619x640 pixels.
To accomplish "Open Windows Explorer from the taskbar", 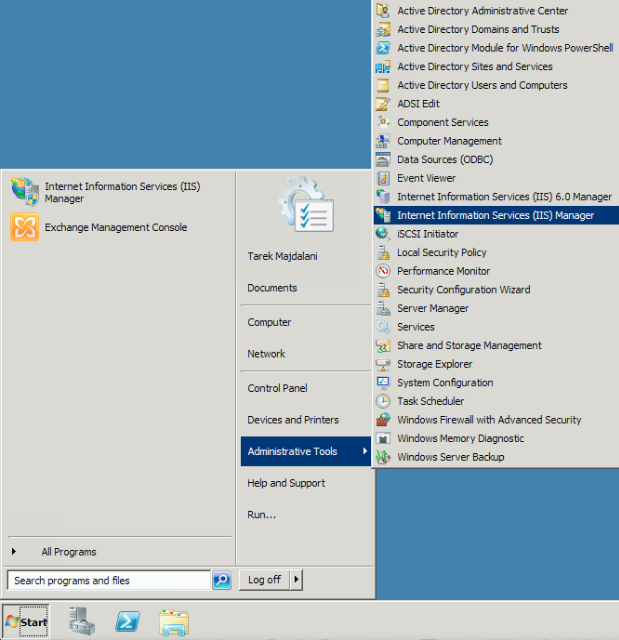I will point(174,622).
